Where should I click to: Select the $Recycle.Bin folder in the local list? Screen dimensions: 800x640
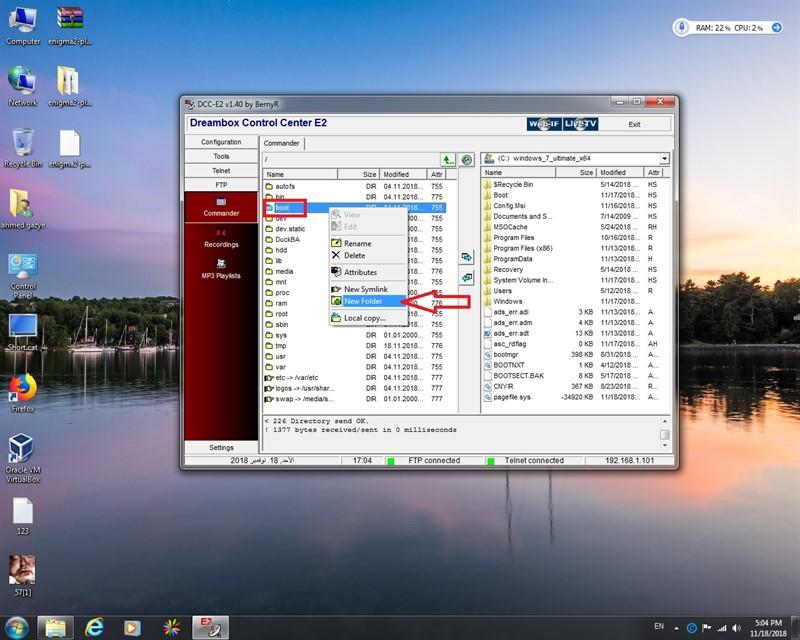tap(574, 184)
